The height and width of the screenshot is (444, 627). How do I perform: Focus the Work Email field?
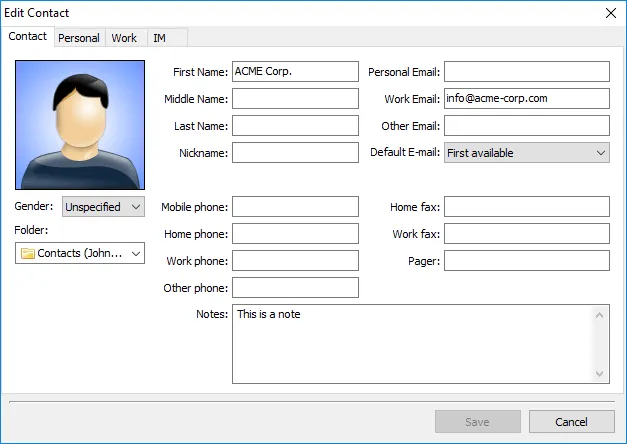[x=526, y=99]
